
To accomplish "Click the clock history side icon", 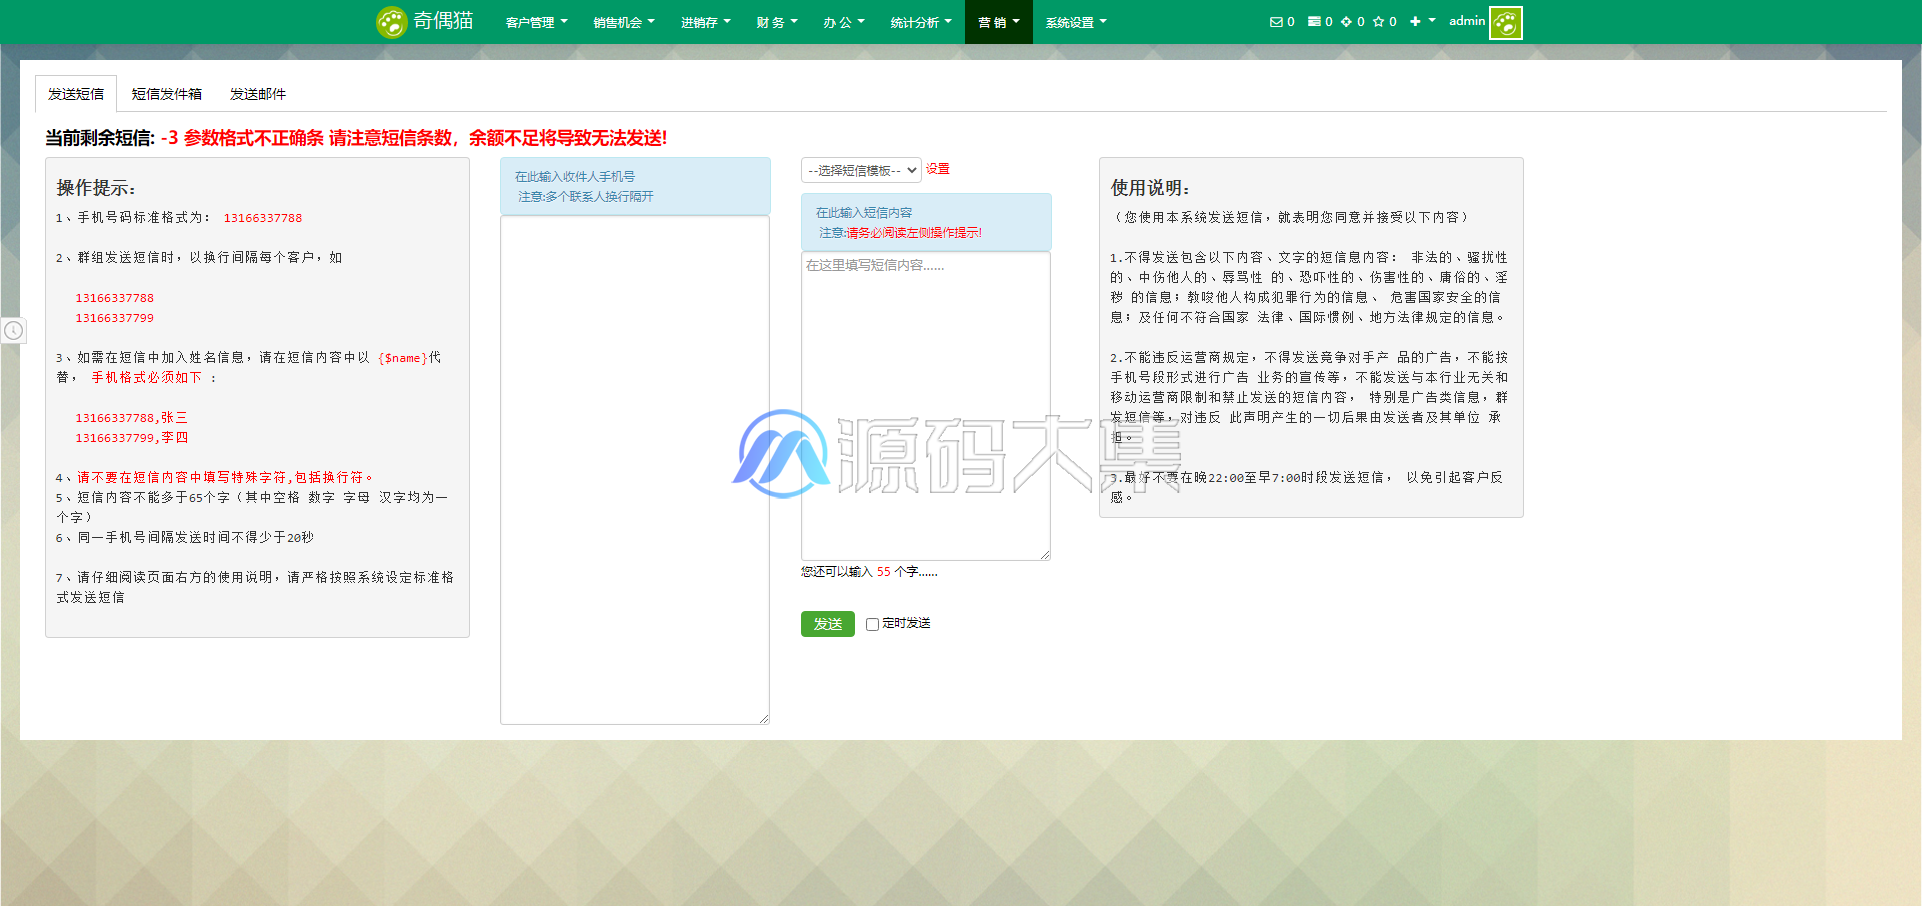I will click(x=13, y=330).
